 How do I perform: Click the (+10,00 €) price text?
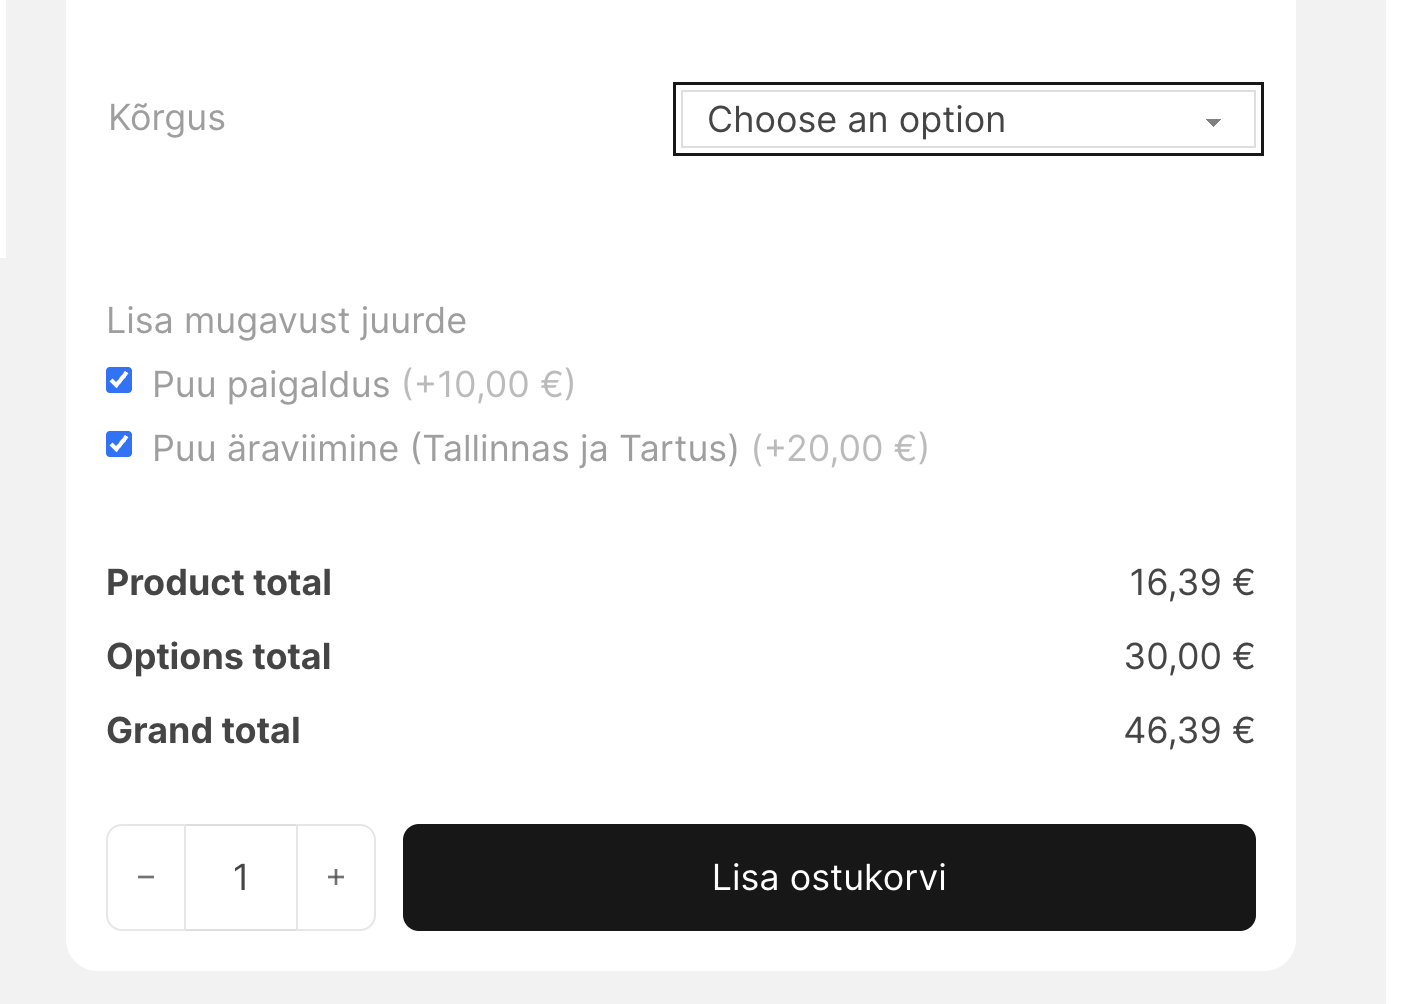pos(489,385)
